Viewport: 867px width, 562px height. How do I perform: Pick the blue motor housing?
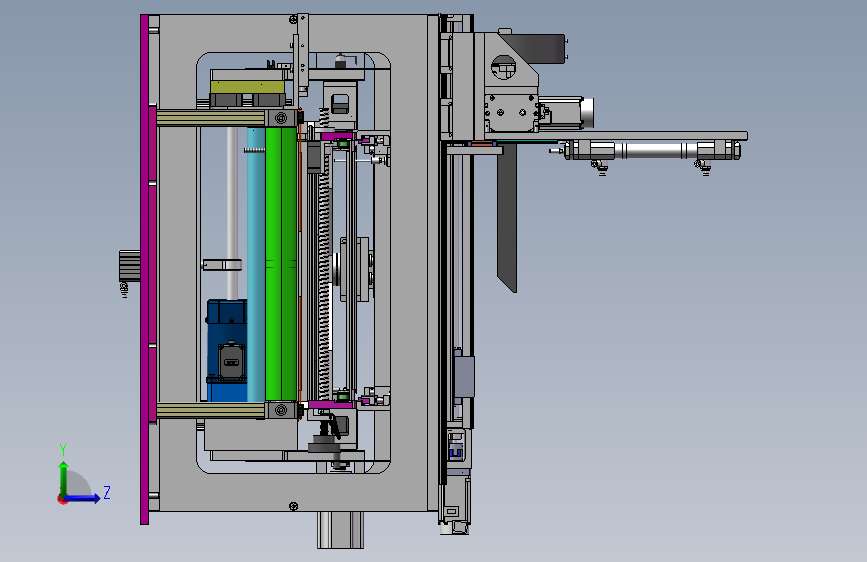coord(227,351)
